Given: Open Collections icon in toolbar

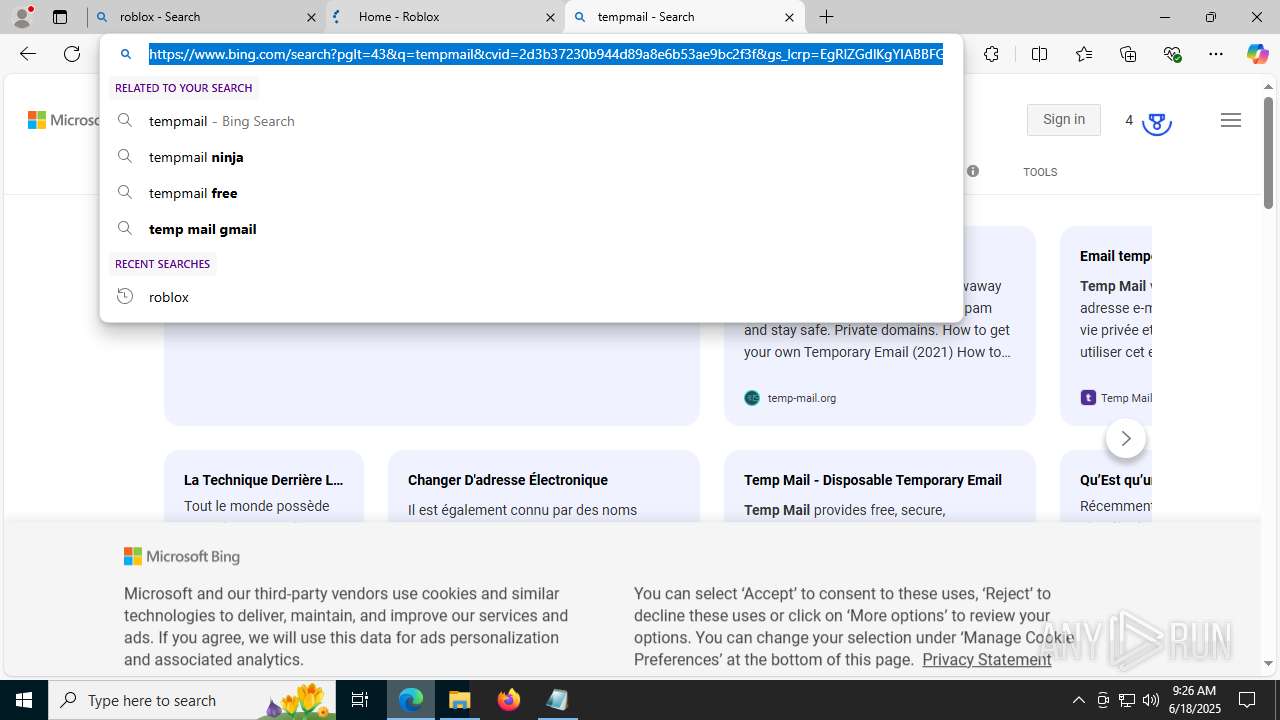Looking at the screenshot, I should [x=1128, y=54].
